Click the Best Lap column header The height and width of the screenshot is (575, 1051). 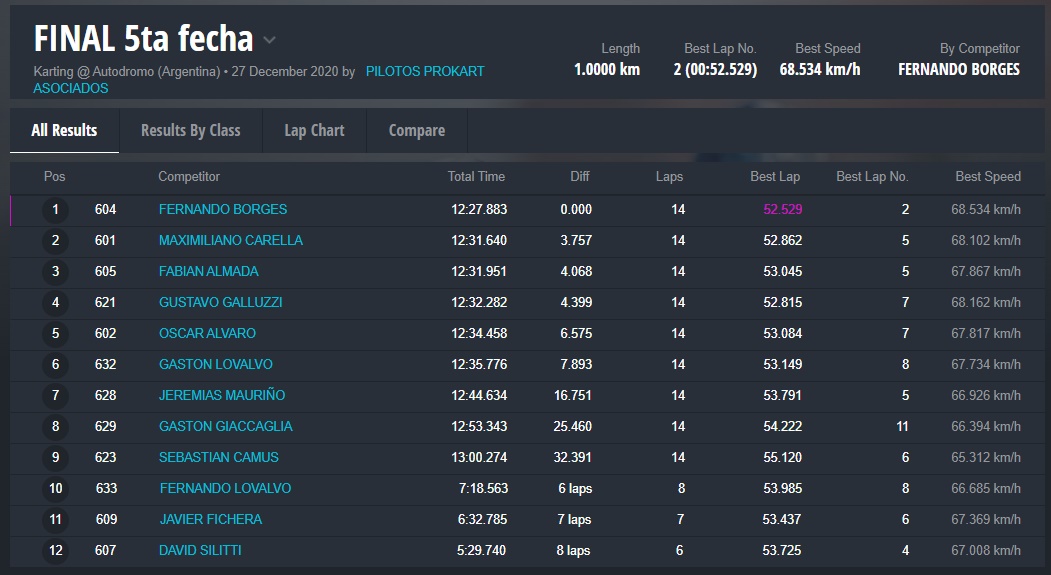tap(775, 177)
